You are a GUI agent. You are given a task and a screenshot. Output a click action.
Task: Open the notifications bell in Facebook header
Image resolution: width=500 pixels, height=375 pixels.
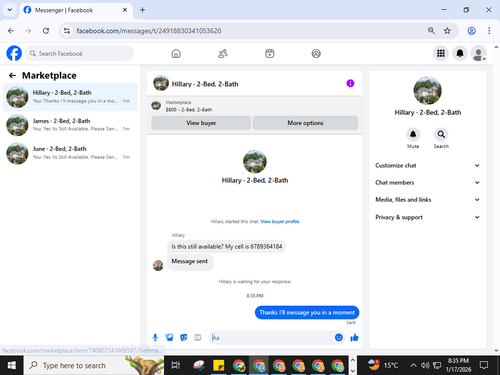(x=460, y=53)
